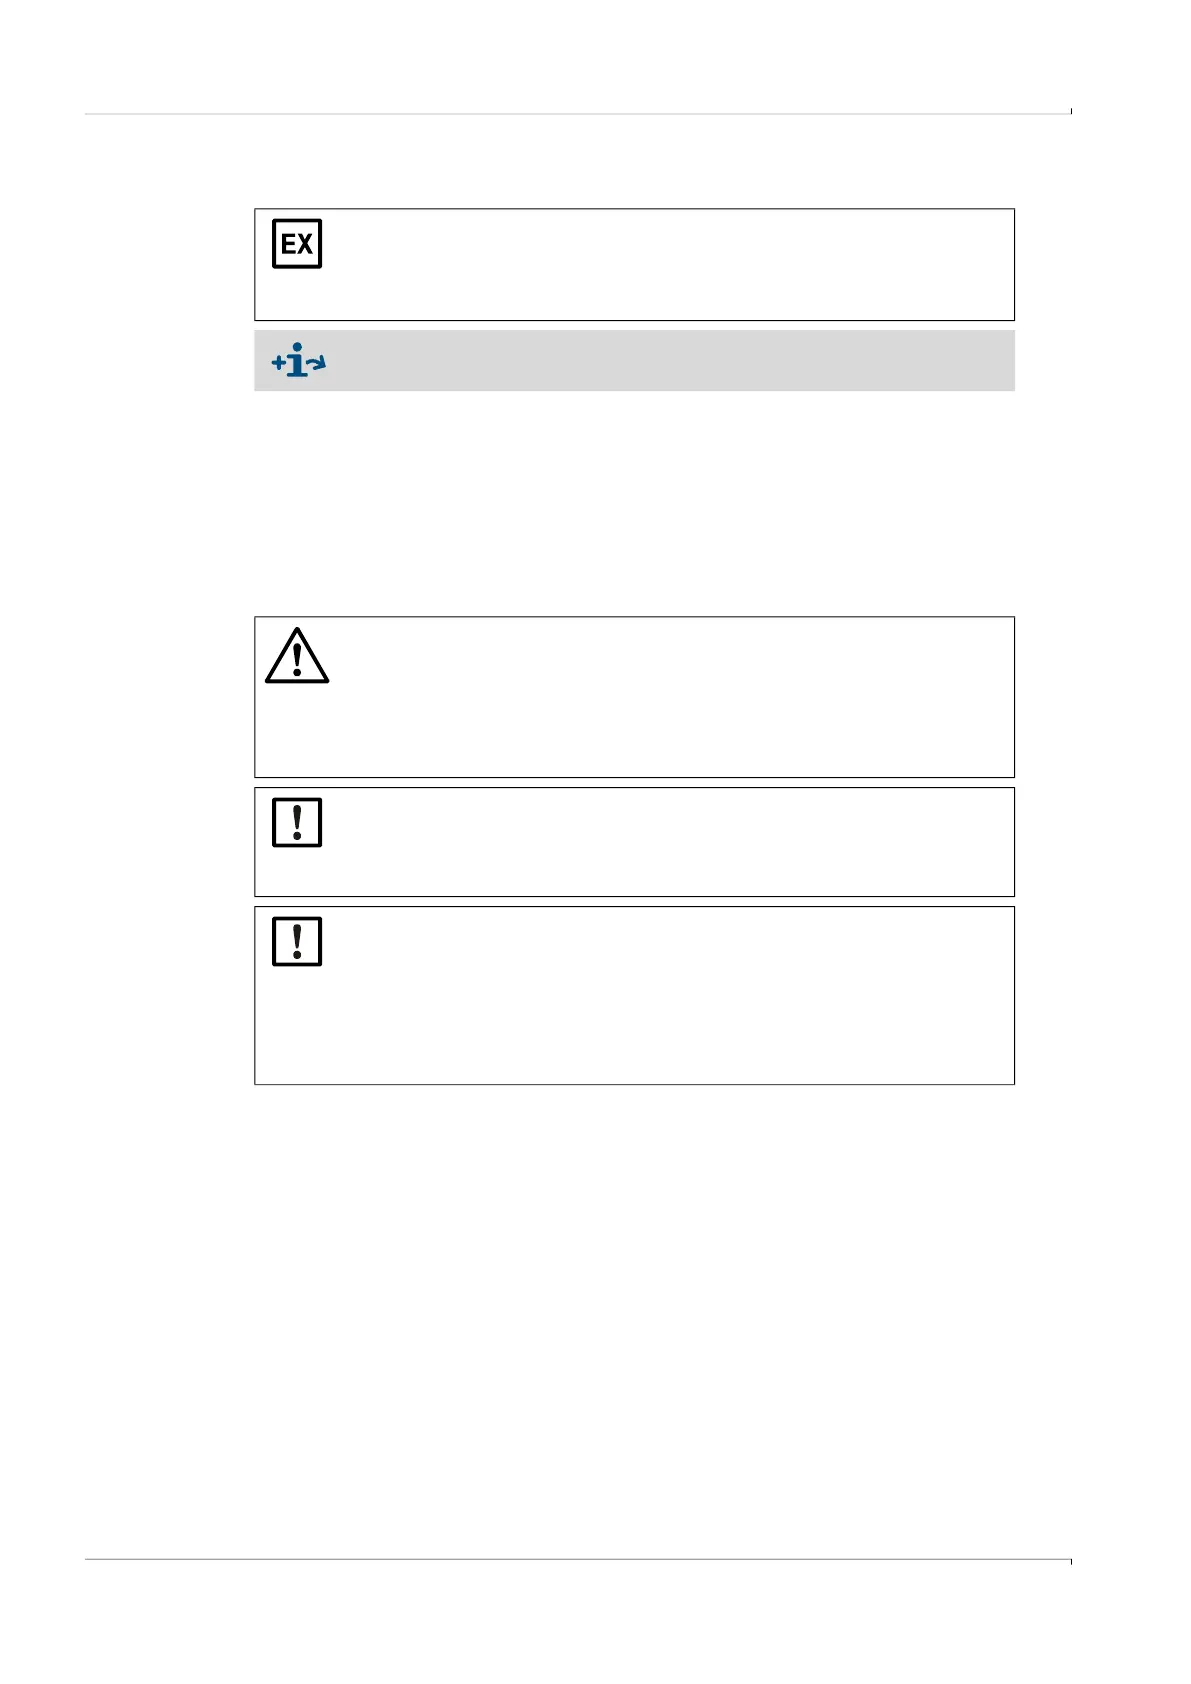Click the footer horizontal rule line
The height and width of the screenshot is (1684, 1191).
point(577,1559)
